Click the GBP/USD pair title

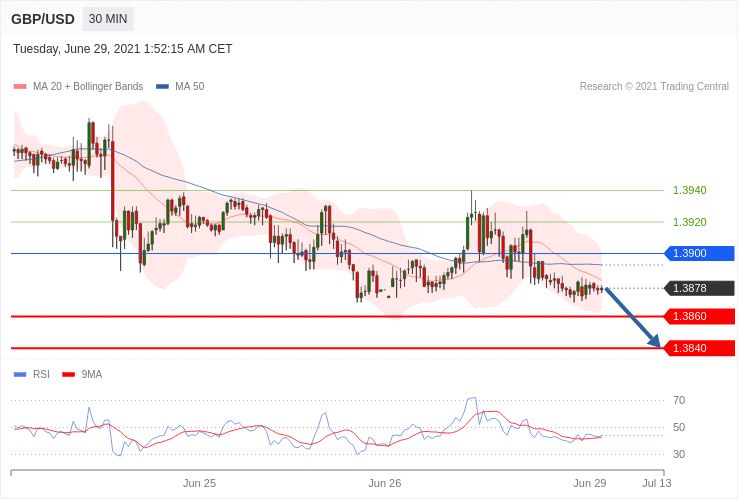pyautogui.click(x=43, y=19)
